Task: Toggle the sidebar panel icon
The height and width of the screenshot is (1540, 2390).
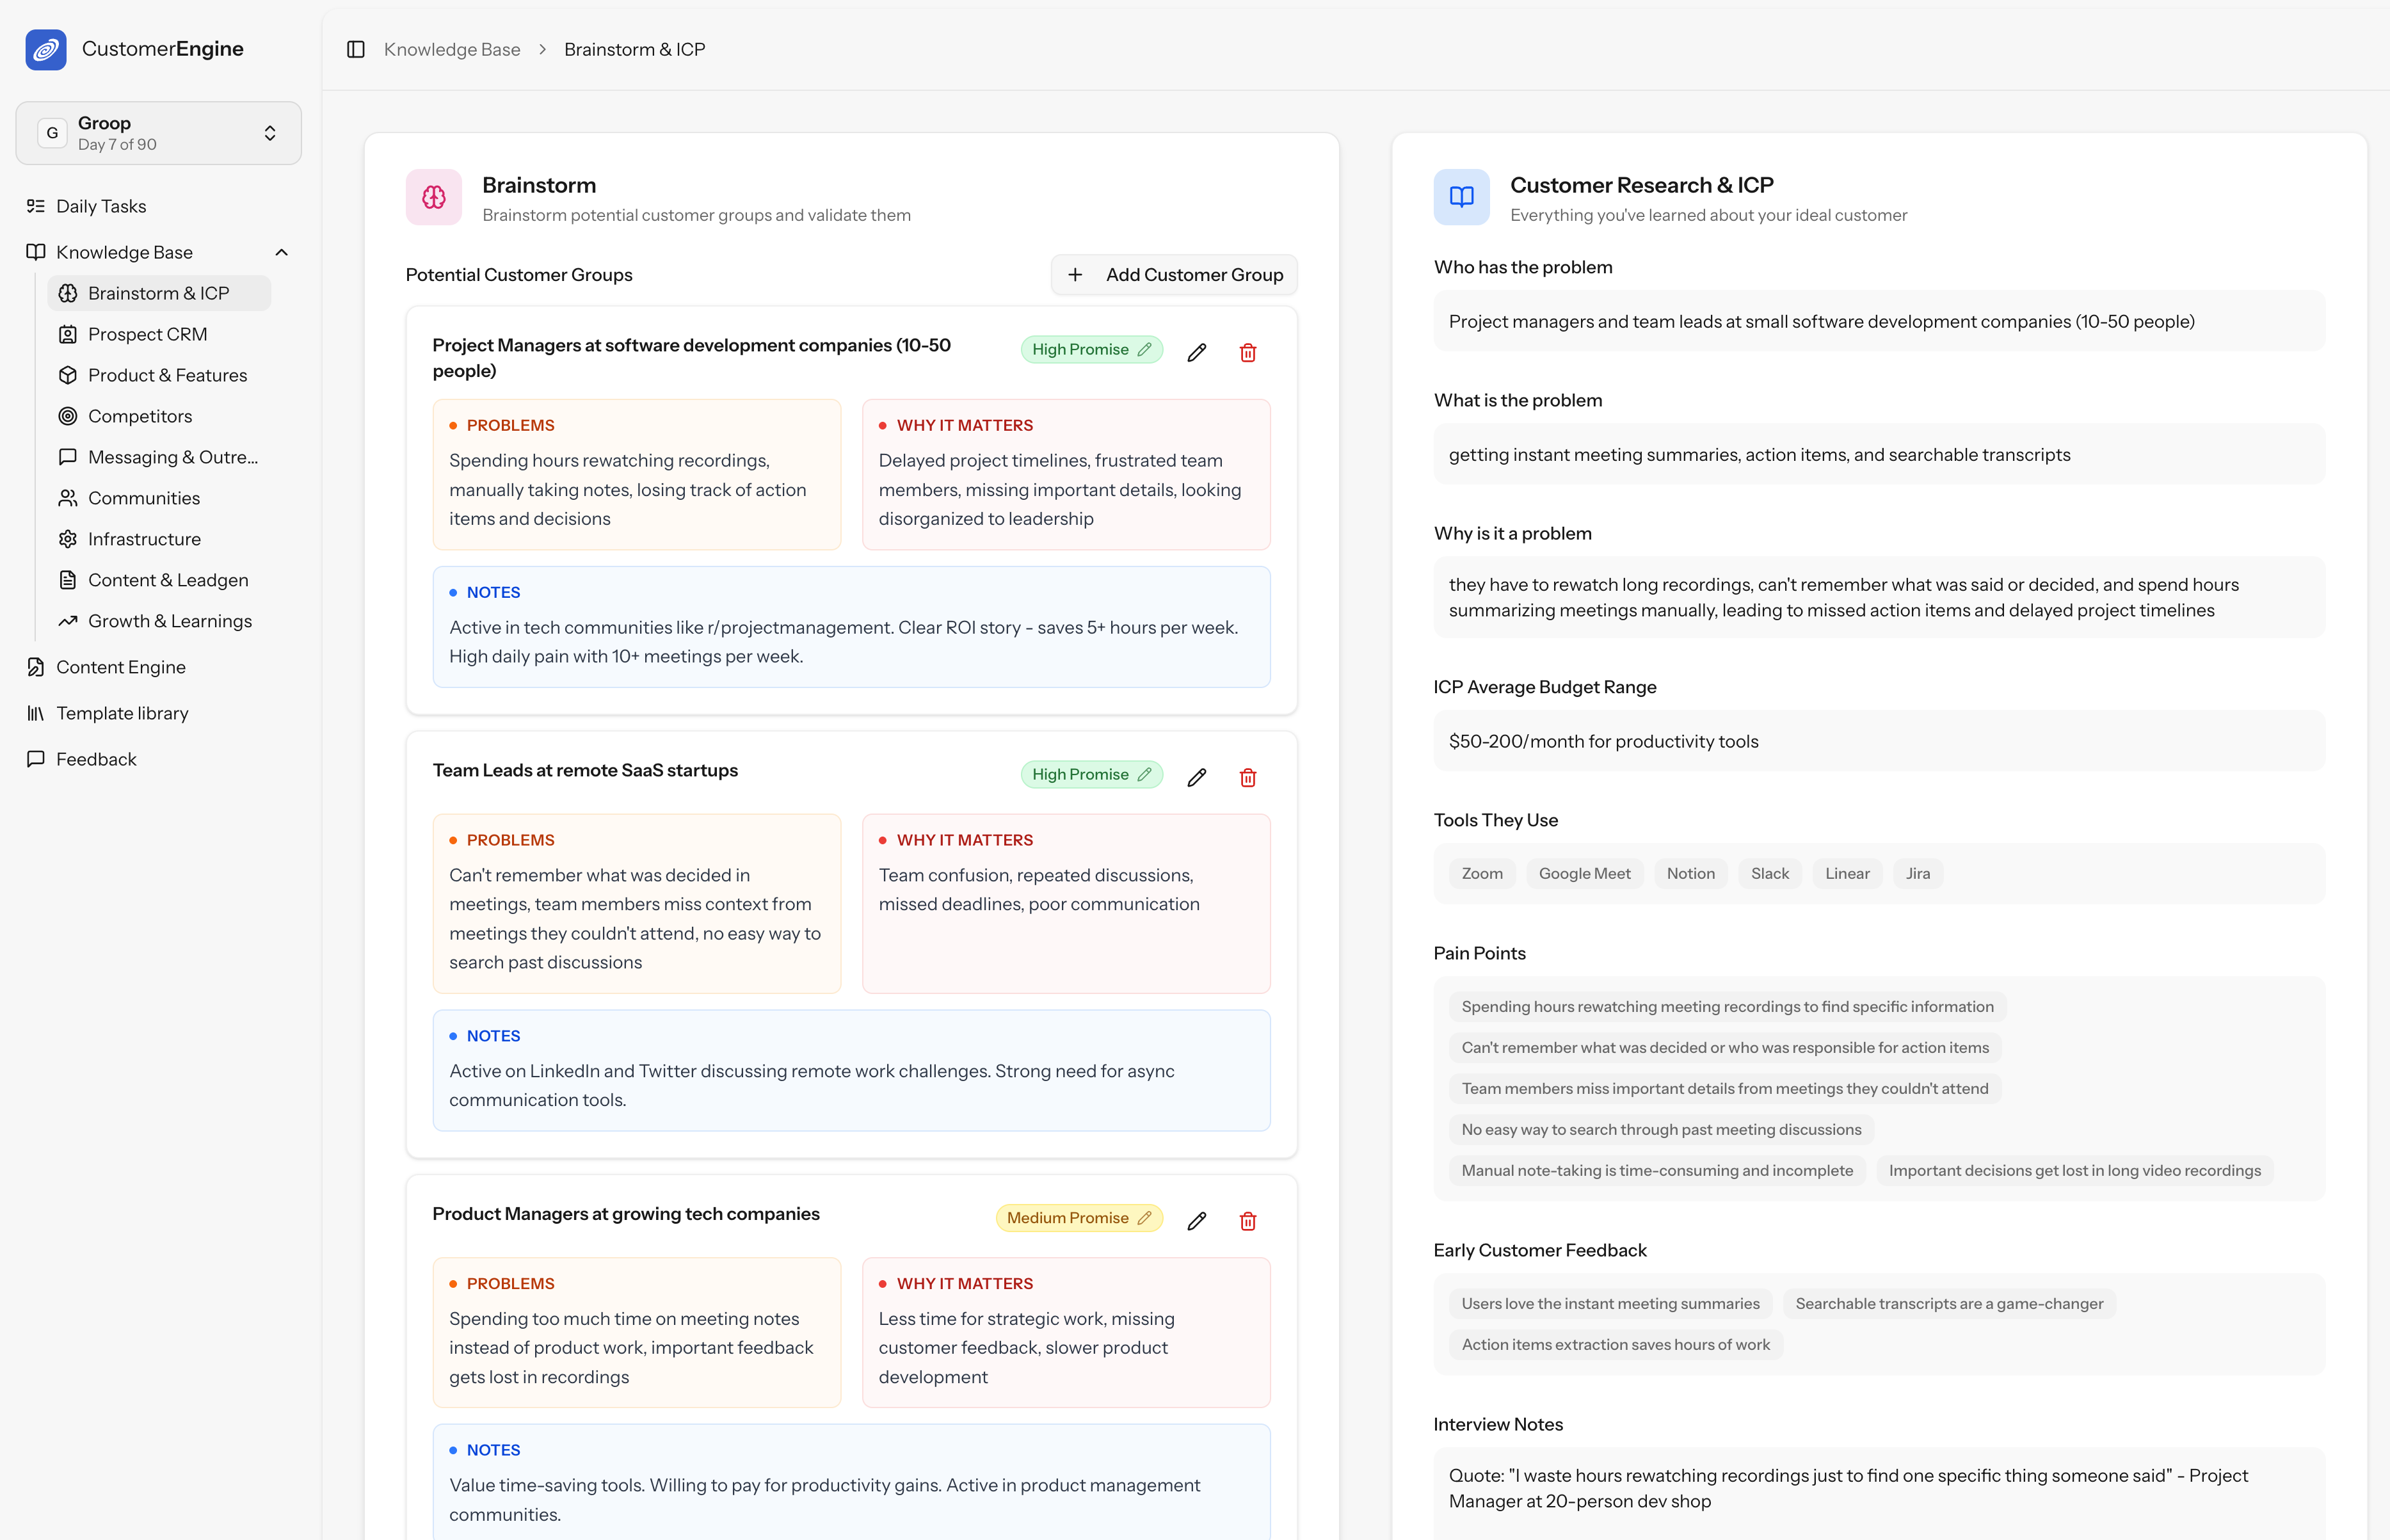Action: coord(355,49)
